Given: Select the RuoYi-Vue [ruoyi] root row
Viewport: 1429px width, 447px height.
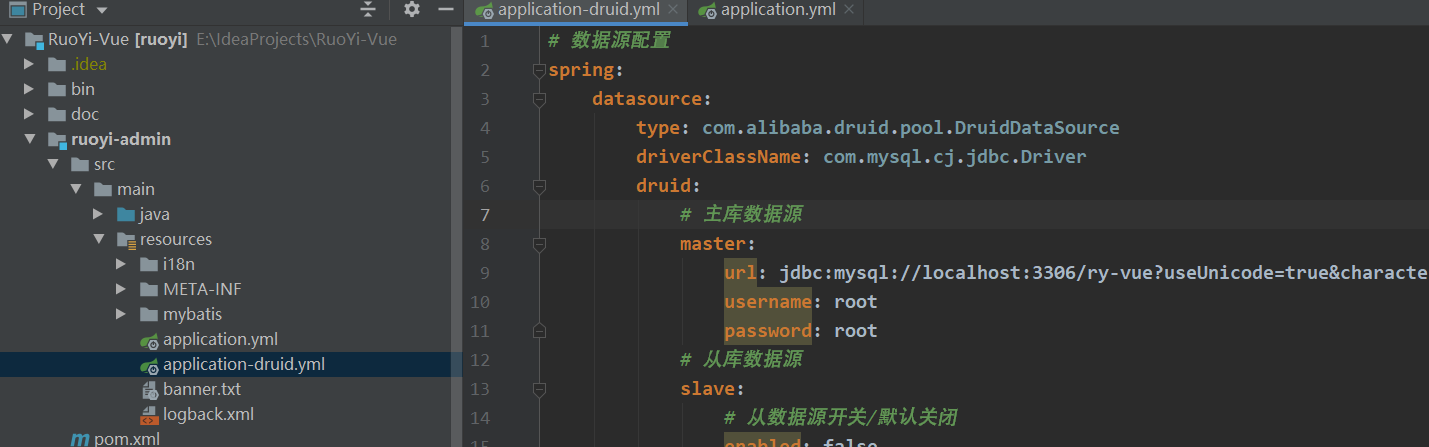Looking at the screenshot, I should coord(231,40).
